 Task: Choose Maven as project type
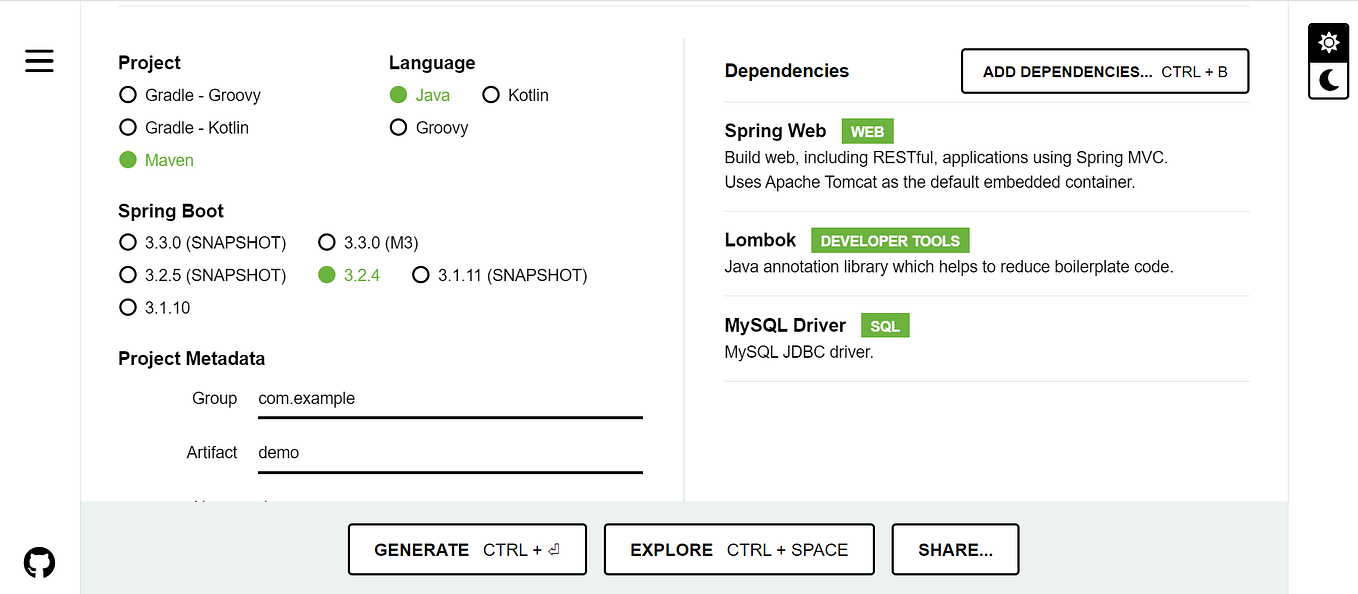tap(128, 160)
